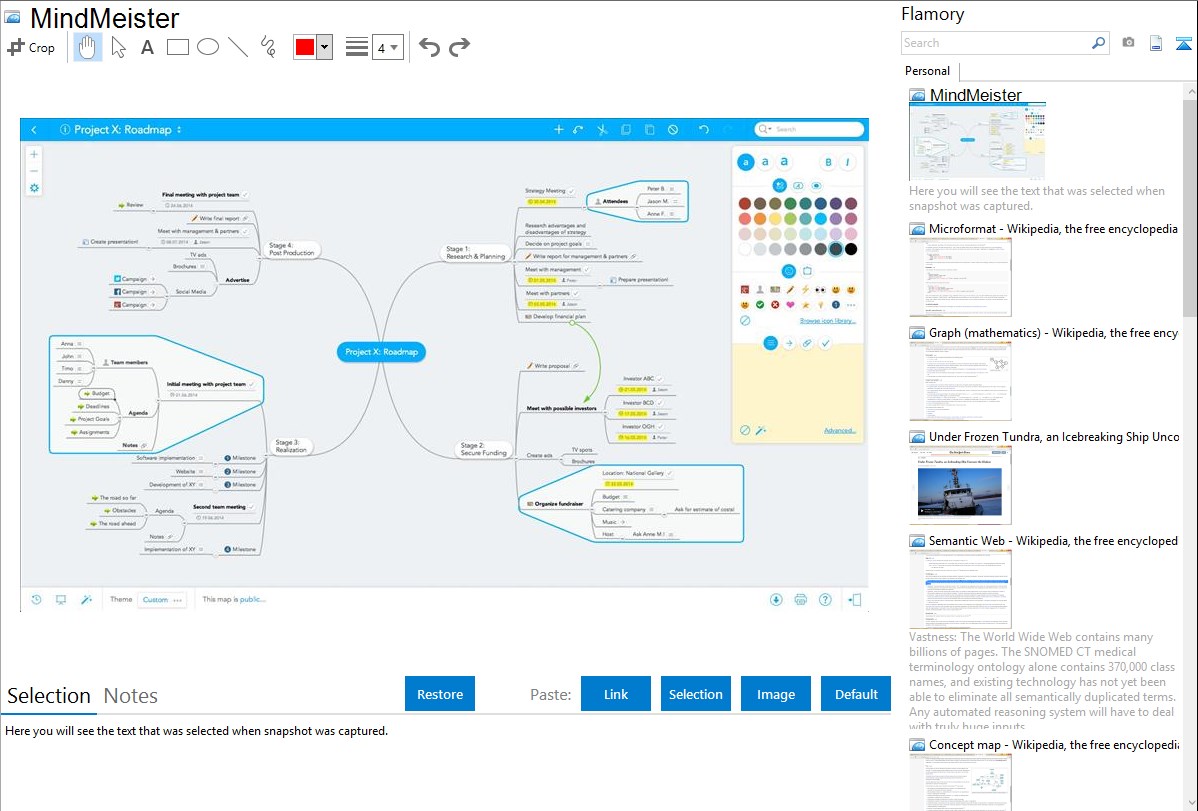Select the straight line tool
Image resolution: width=1198 pixels, height=811 pixels.
pos(237,47)
